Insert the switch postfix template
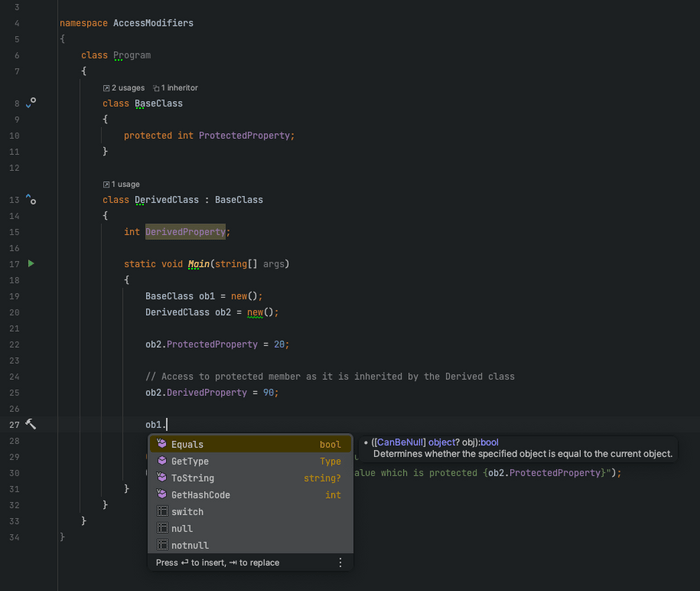This screenshot has width=700, height=591. coord(250,512)
